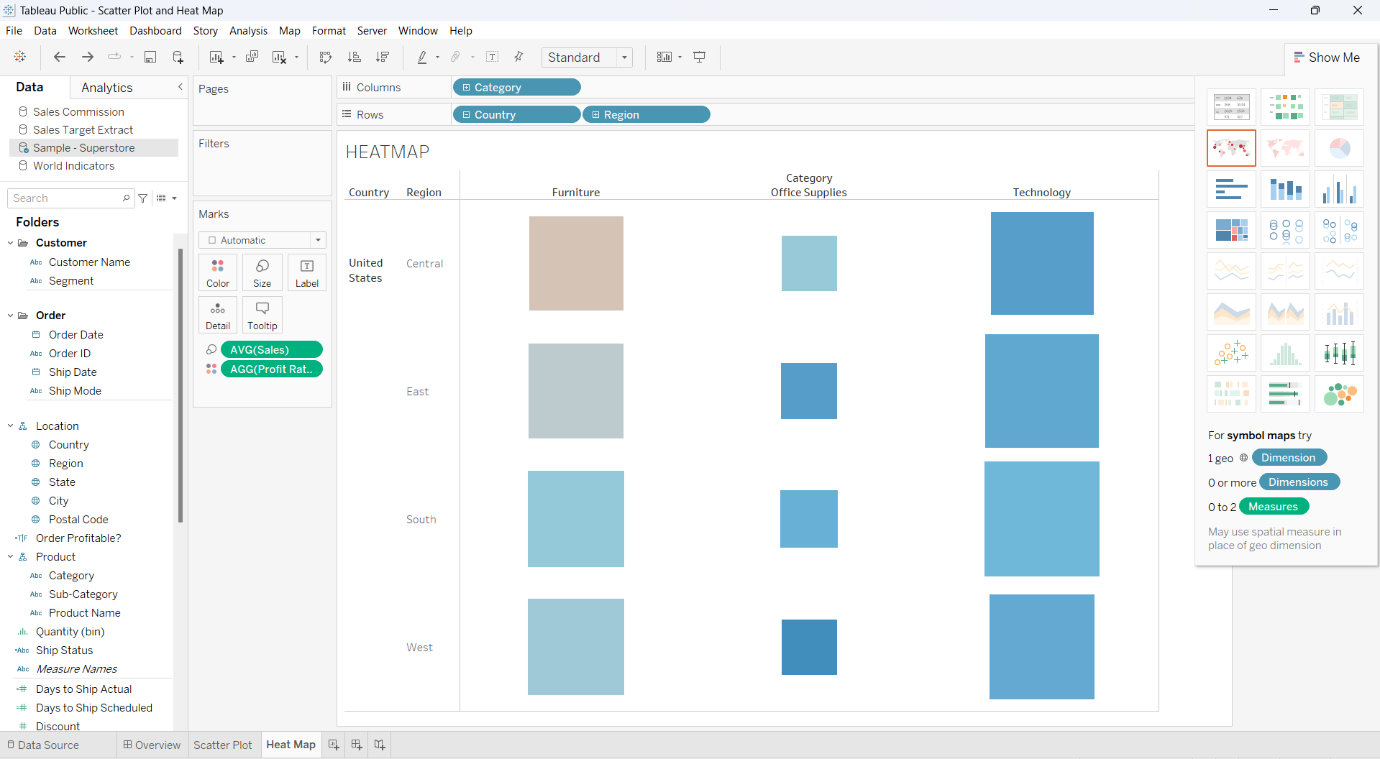Screen dimensions: 1380x759
Task: Toggle the Presentation Mode icon
Action: click(700, 57)
